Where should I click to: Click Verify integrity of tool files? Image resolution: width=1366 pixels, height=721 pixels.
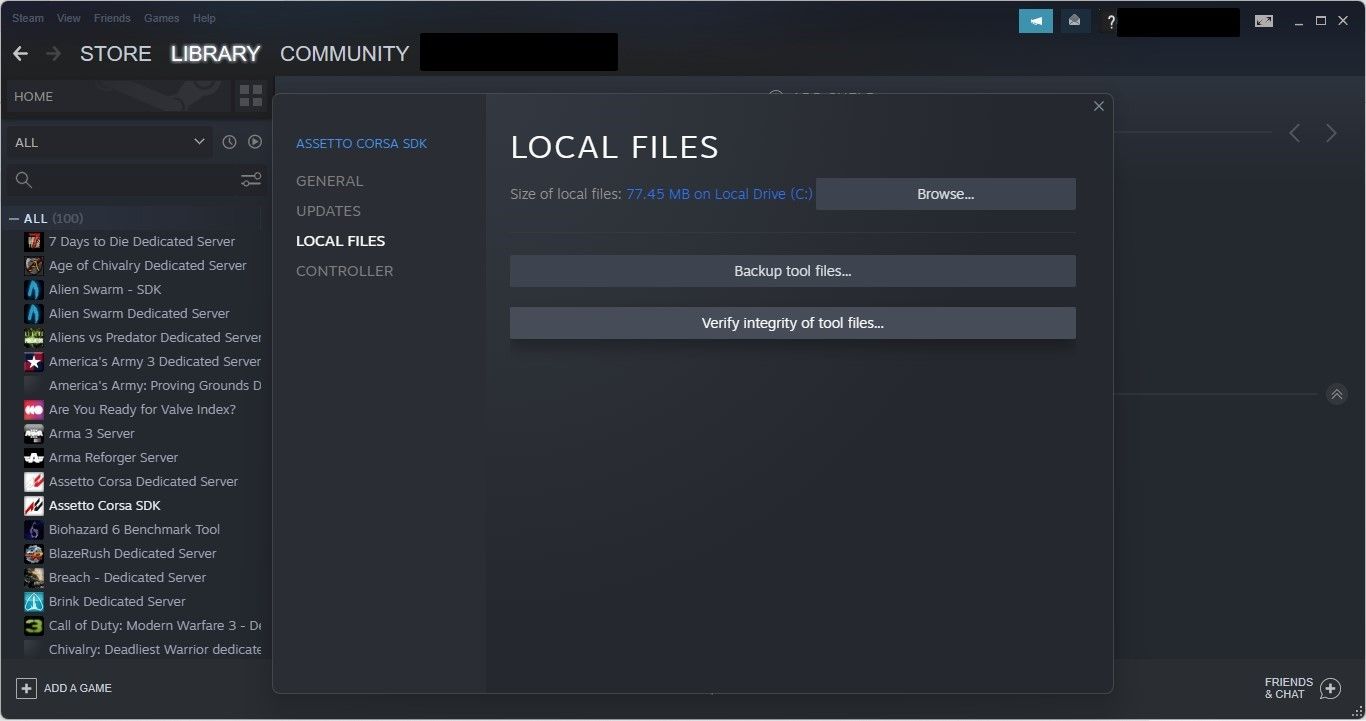793,323
